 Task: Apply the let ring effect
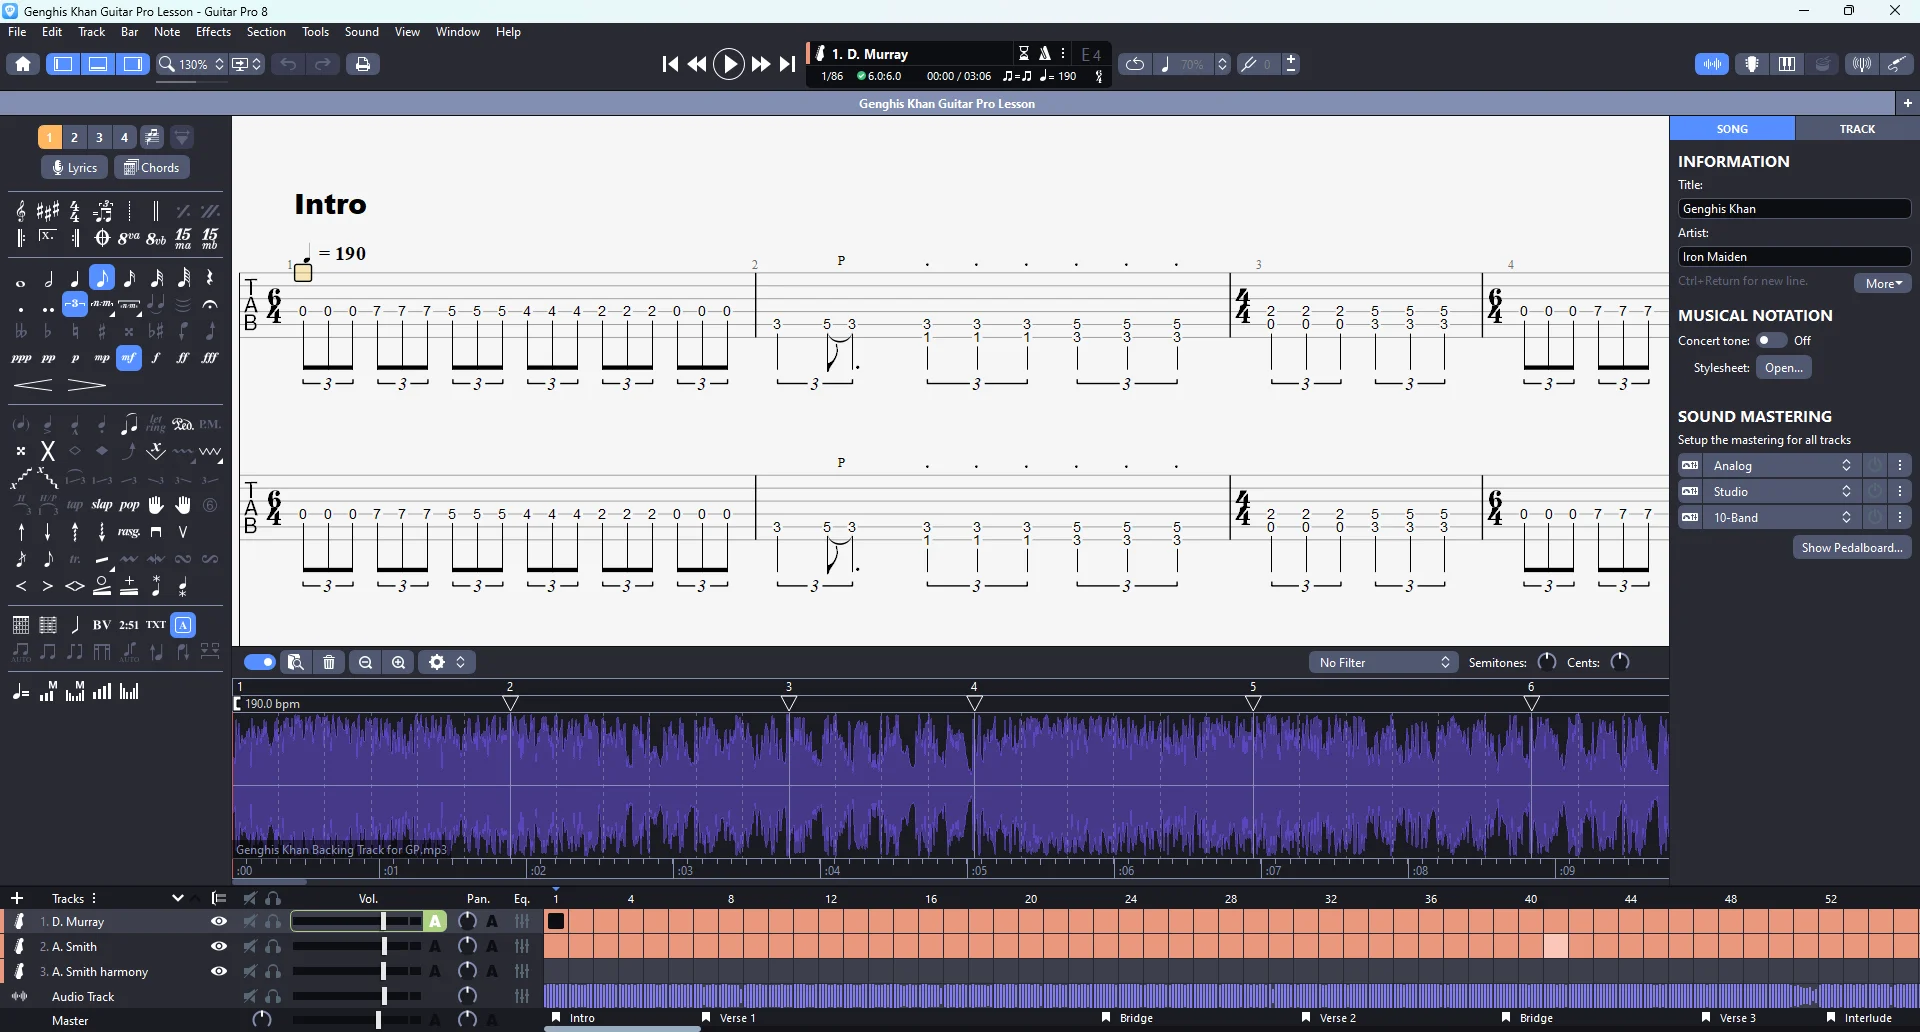point(156,424)
